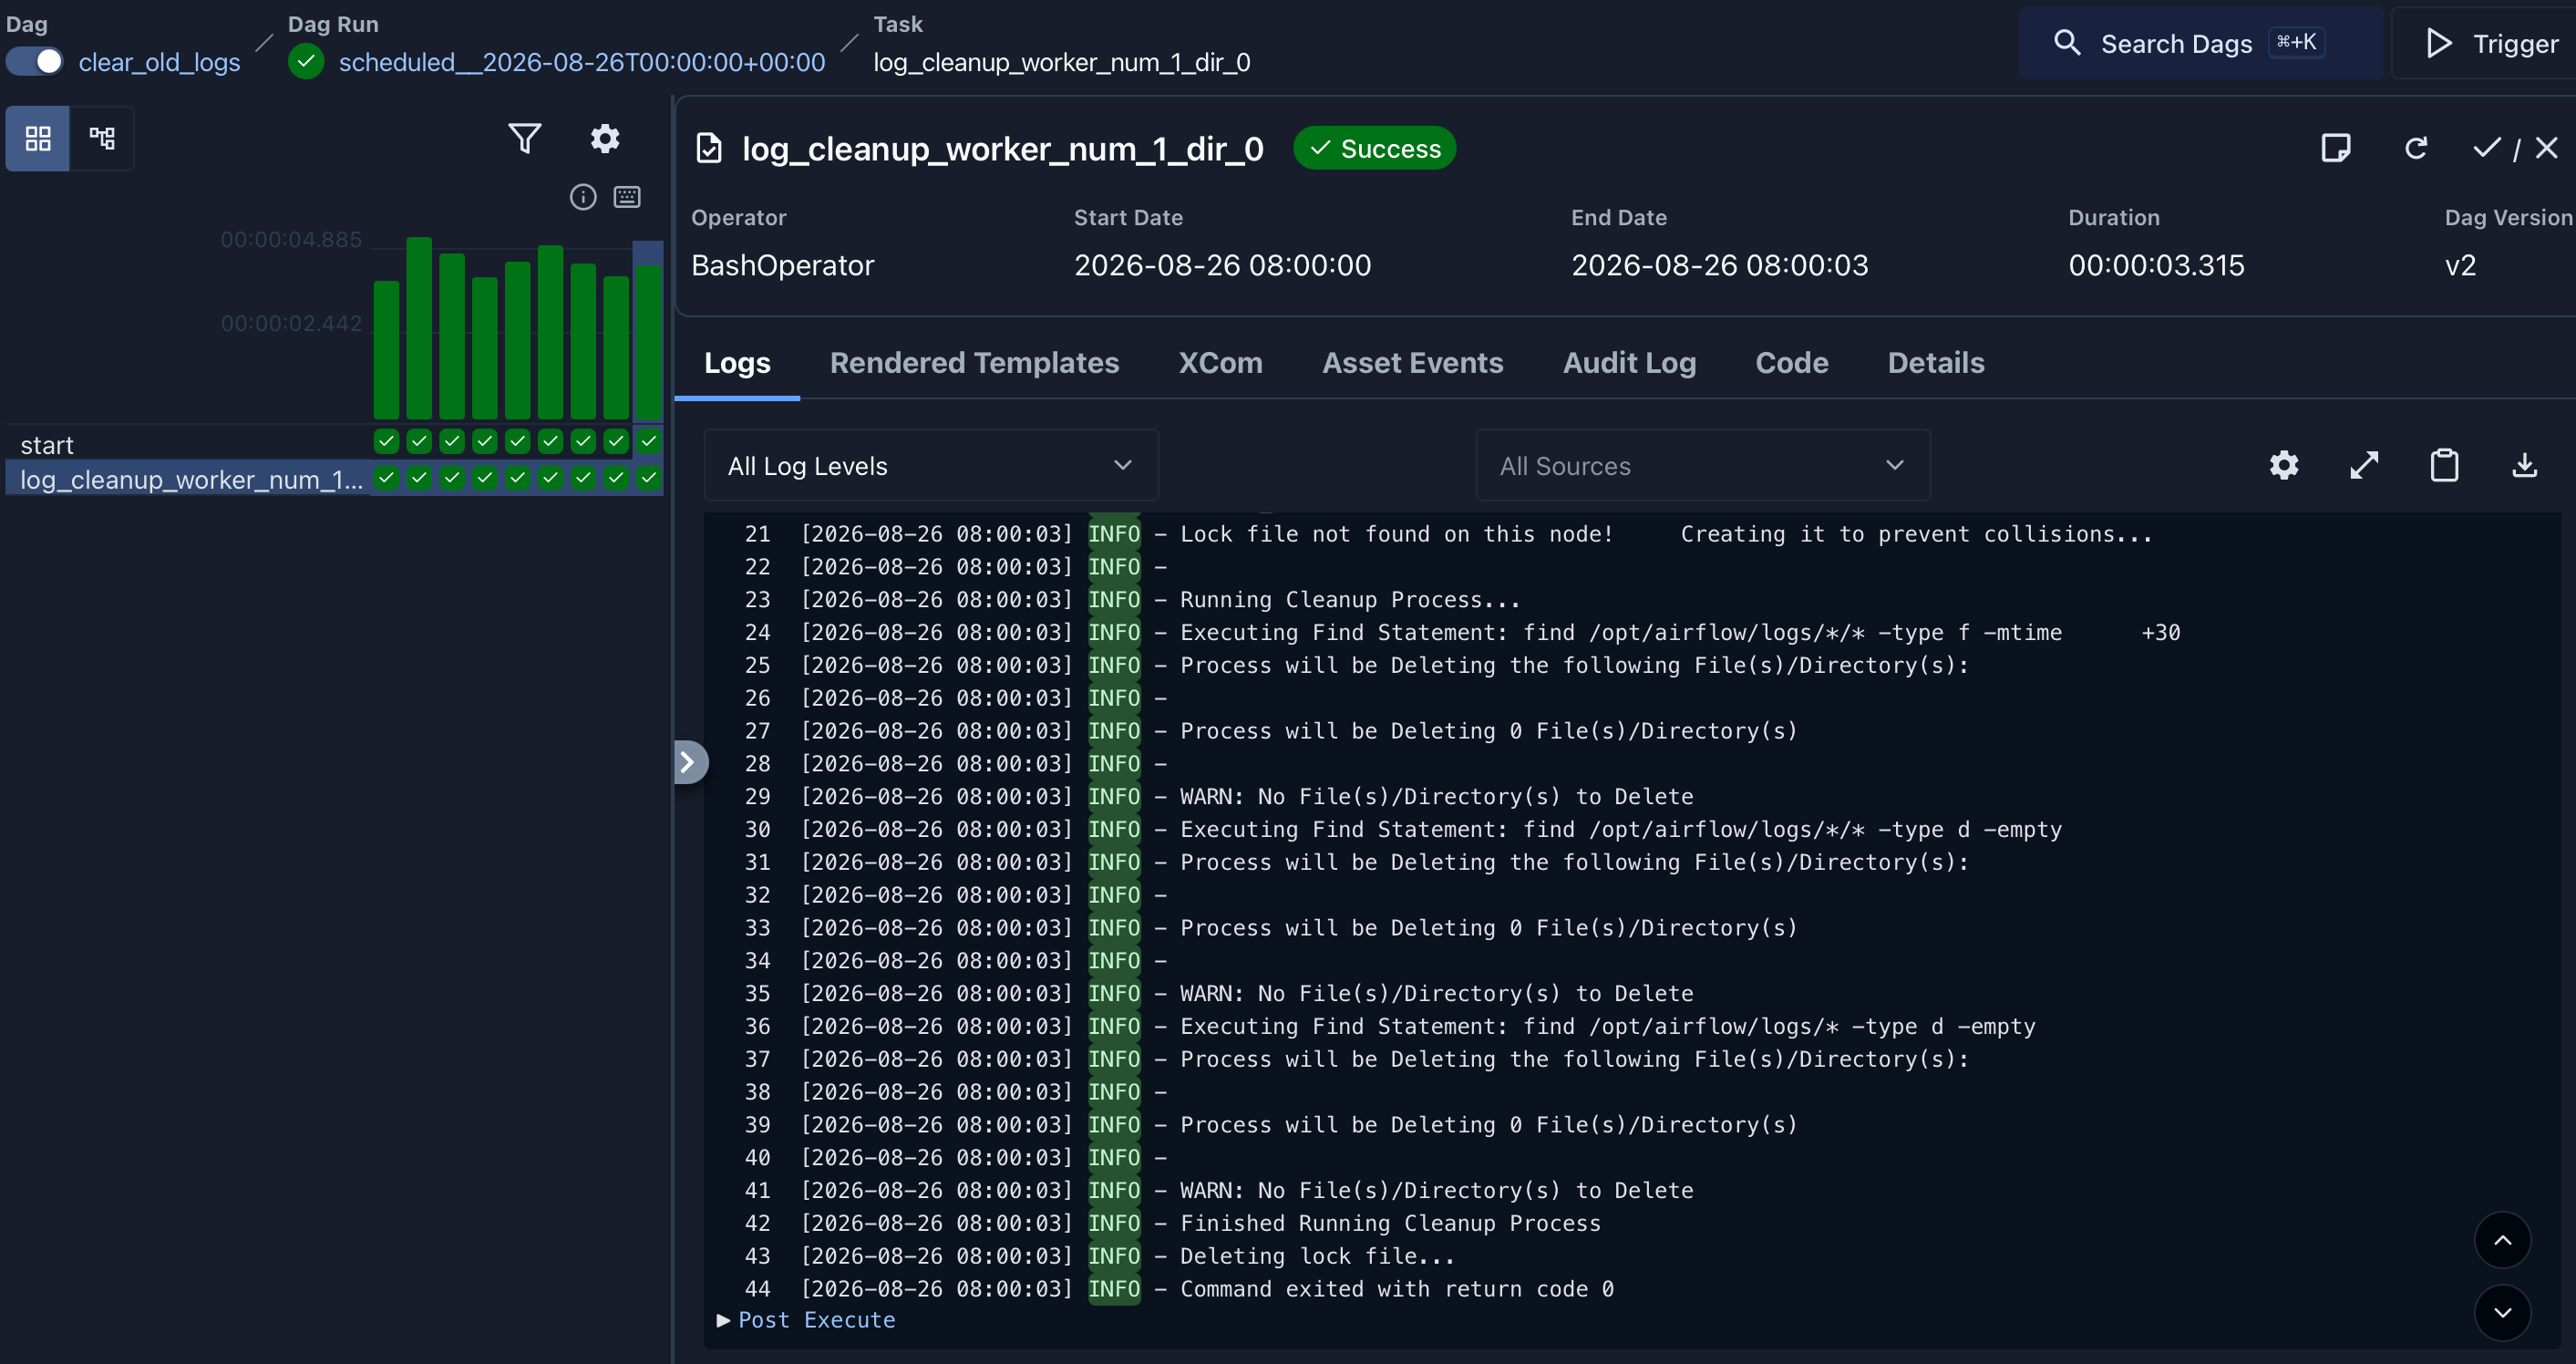Screen dimensions: 2576x1364
Task: Open keyboard shortcuts icon above the chart
Action: pyautogui.click(x=627, y=197)
